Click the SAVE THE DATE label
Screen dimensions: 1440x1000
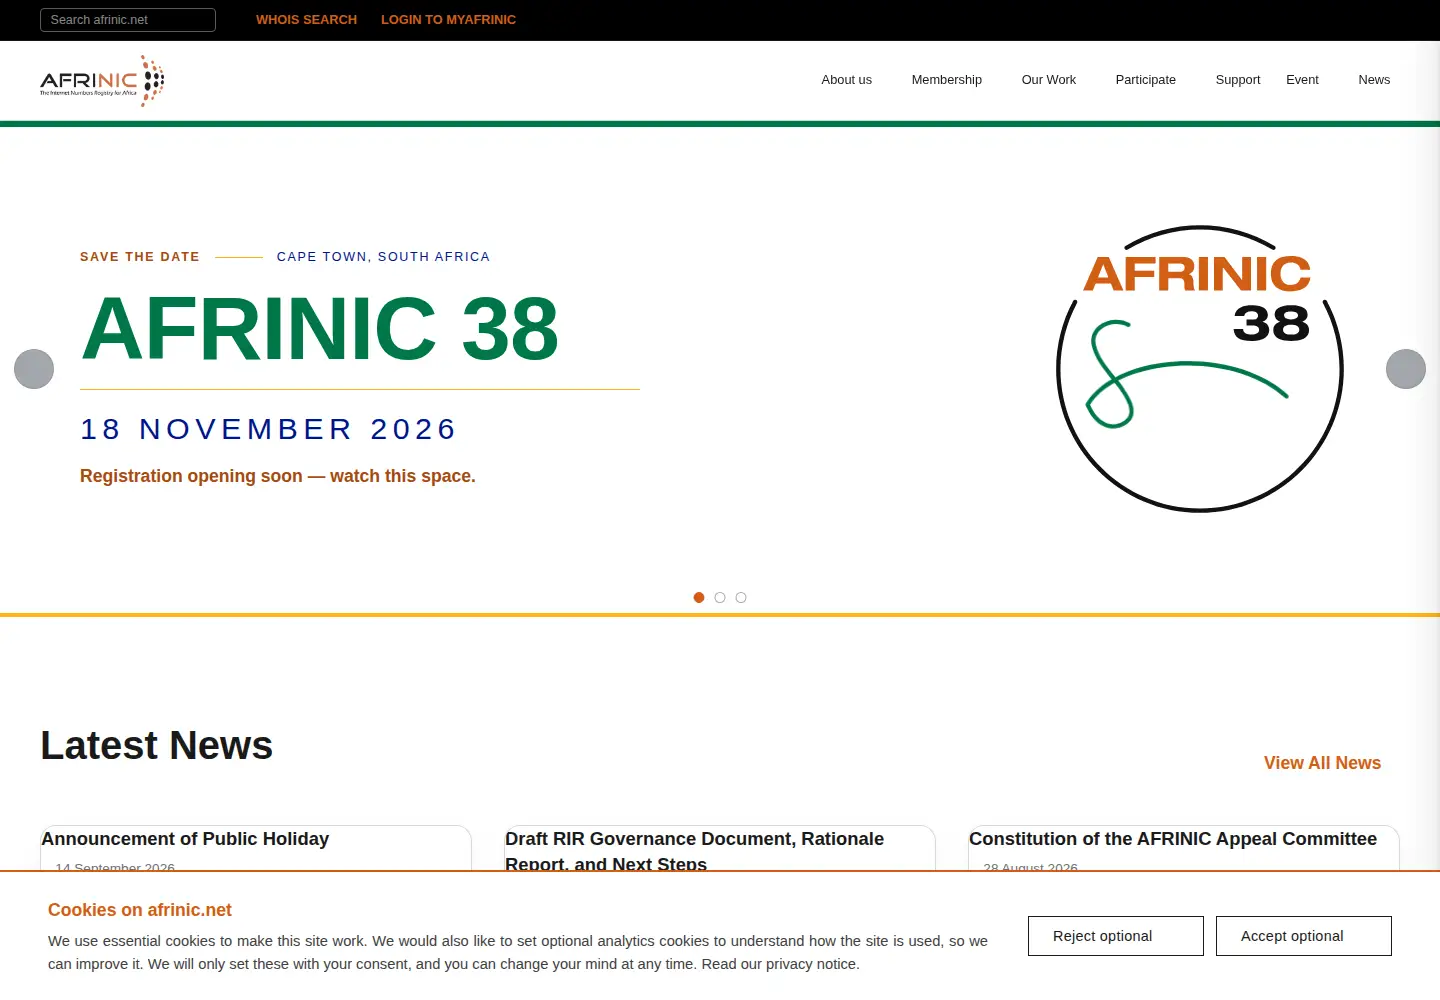pyautogui.click(x=140, y=257)
